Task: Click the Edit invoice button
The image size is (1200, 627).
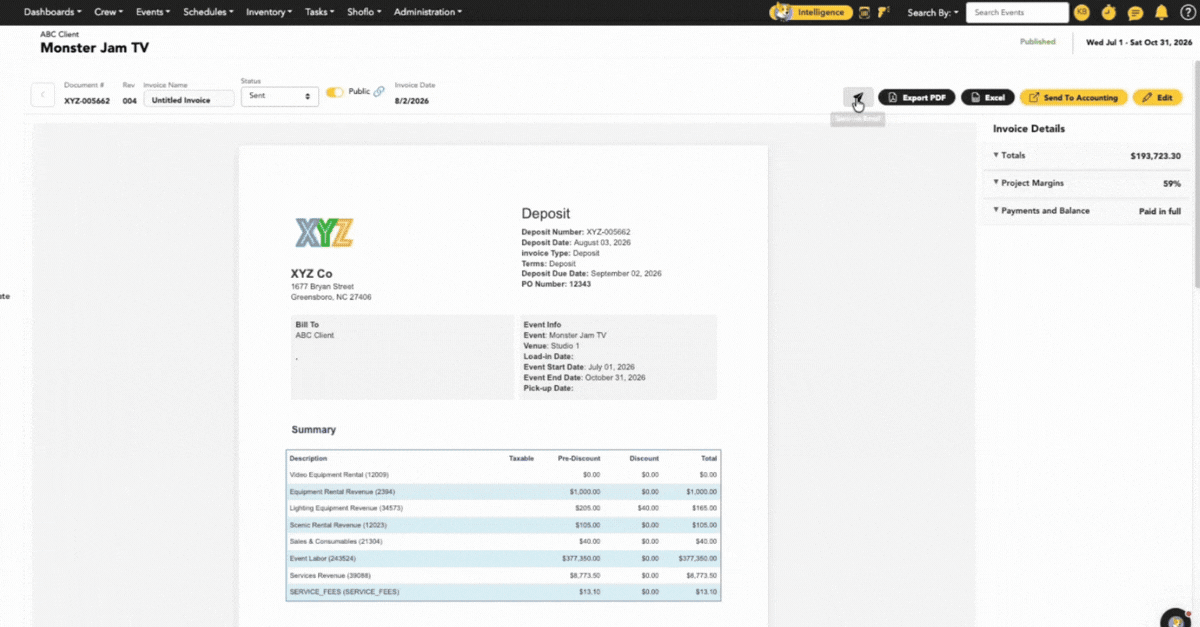Action: (1157, 97)
